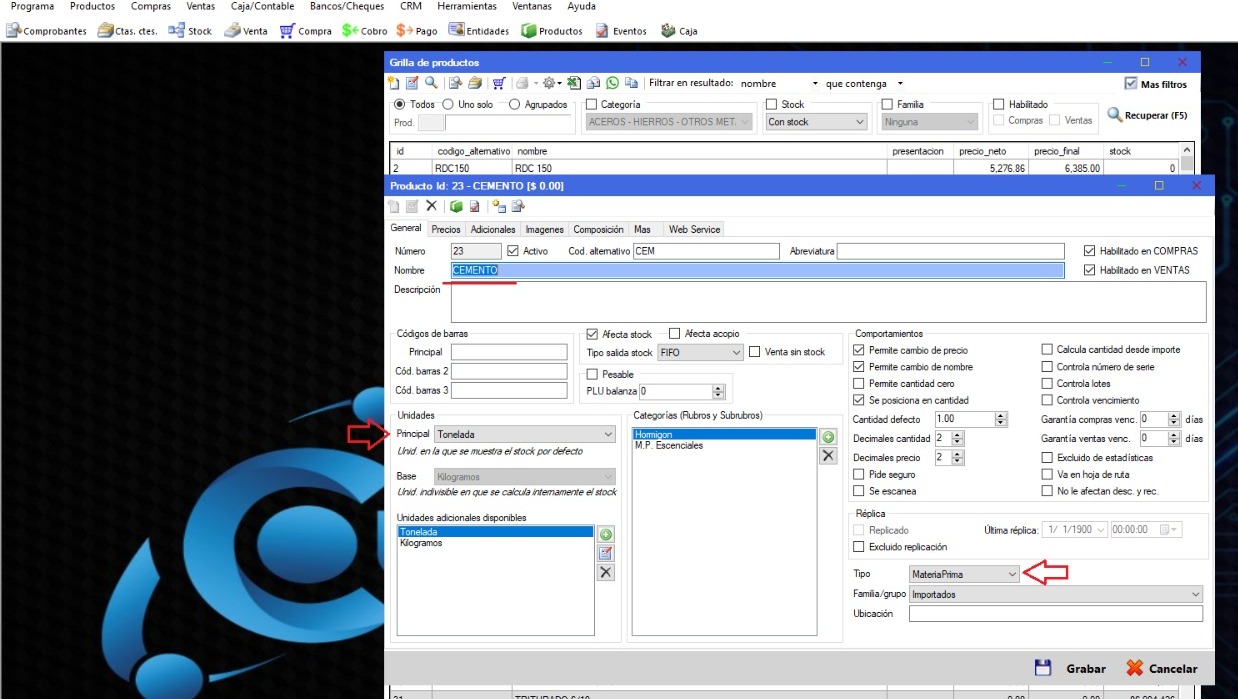Open Entidades from the main toolbar

[x=479, y=31]
